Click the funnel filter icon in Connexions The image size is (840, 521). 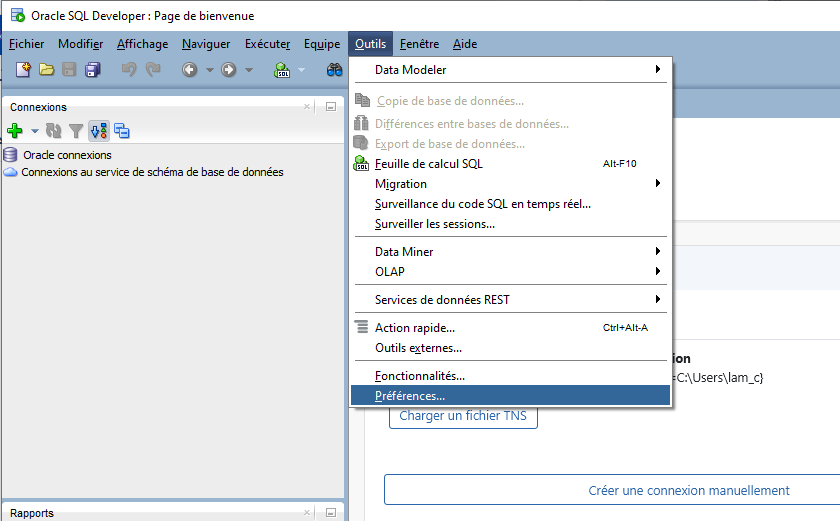(x=76, y=131)
